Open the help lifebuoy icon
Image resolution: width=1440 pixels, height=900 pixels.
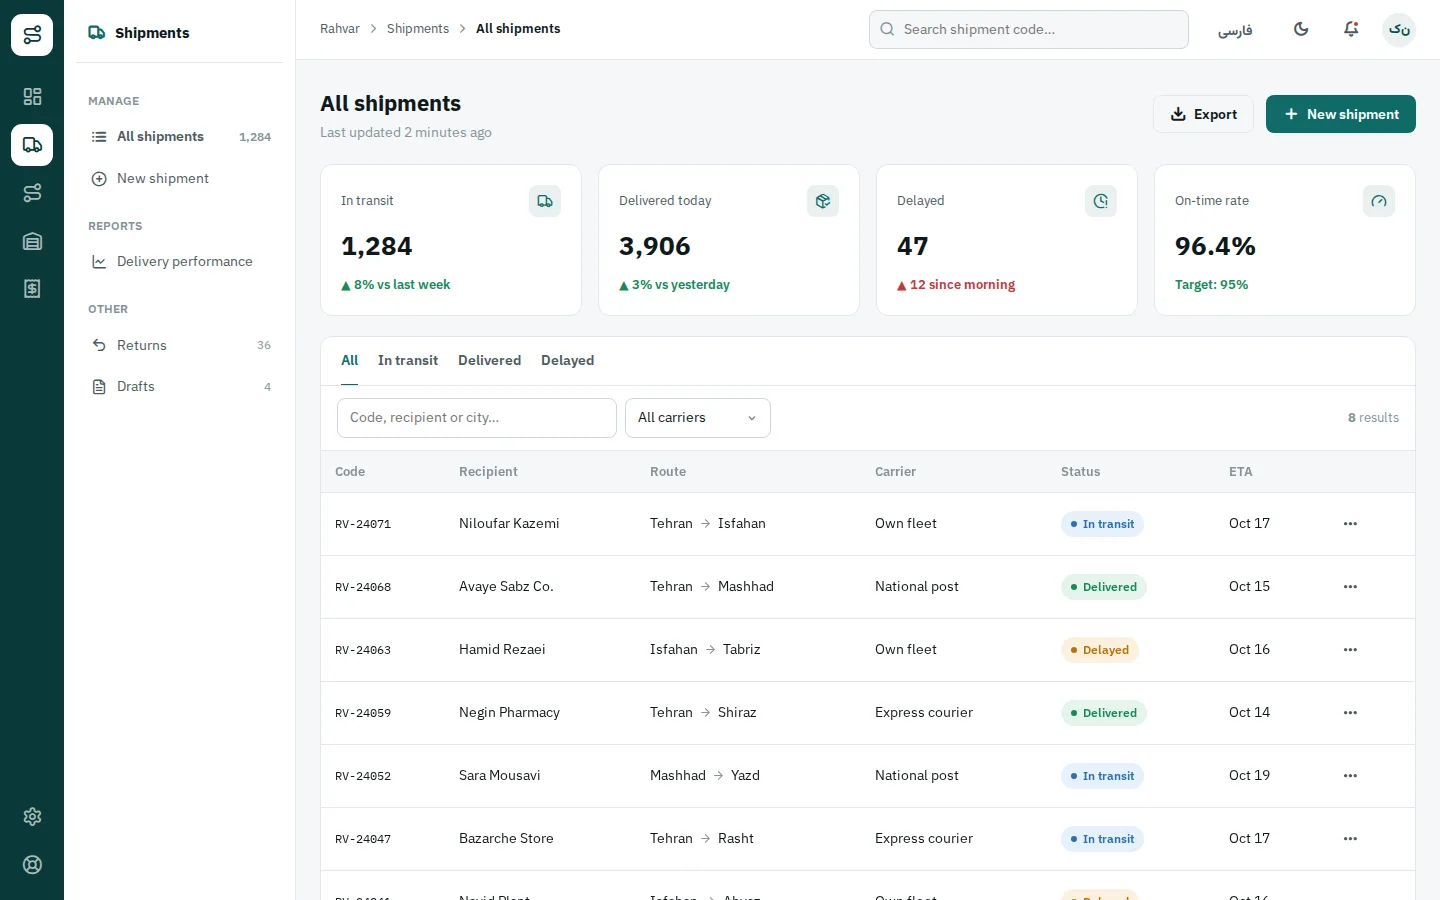pos(32,865)
